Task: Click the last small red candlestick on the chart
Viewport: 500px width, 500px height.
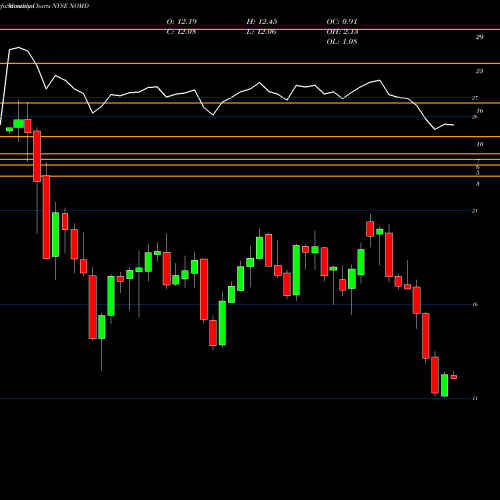Action: point(454,377)
